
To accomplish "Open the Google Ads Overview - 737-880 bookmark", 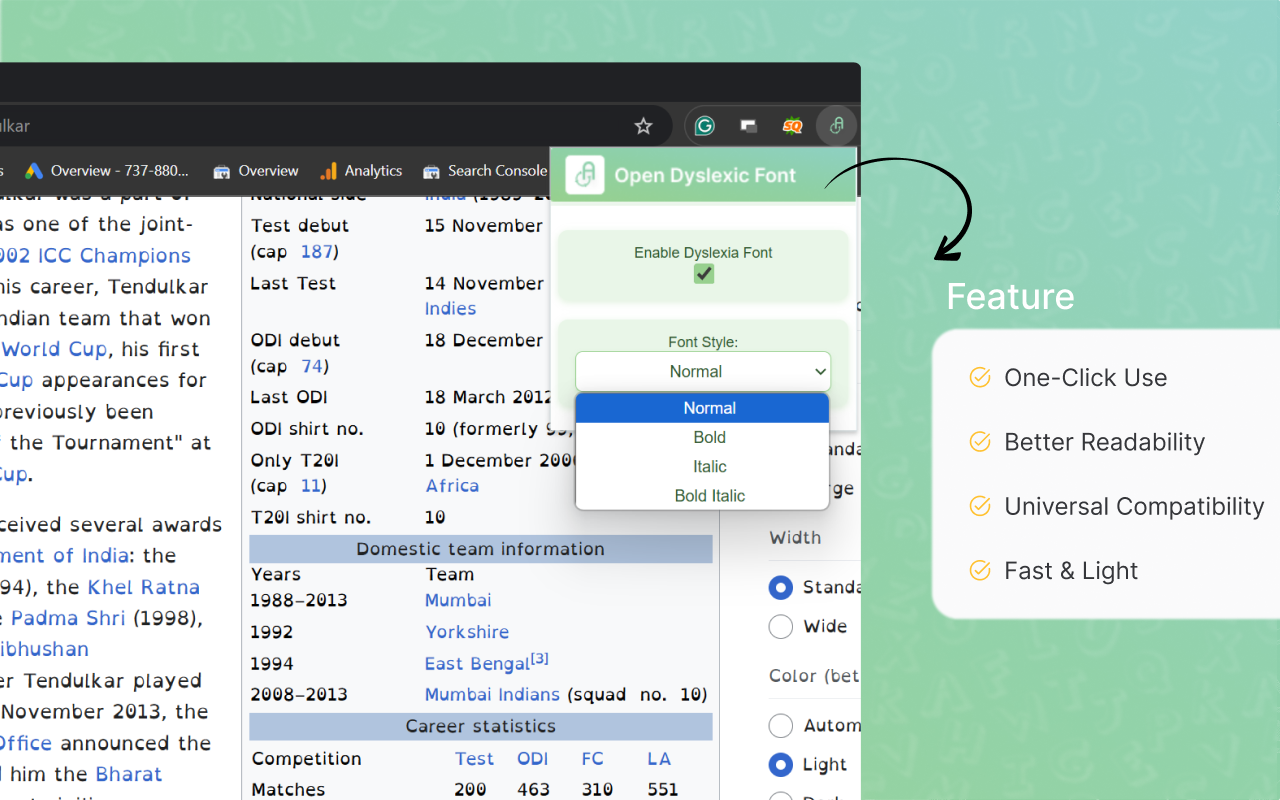I will click(x=107, y=171).
